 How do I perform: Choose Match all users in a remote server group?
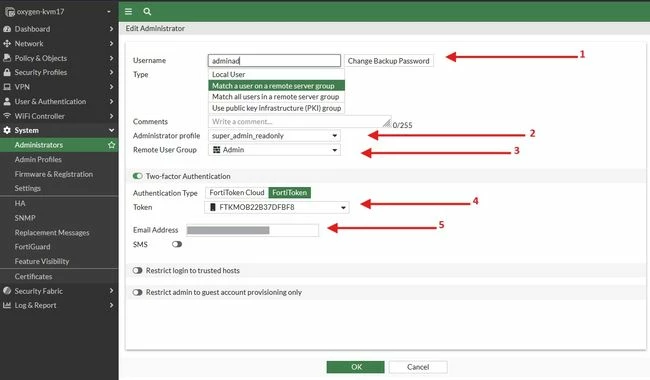click(x=276, y=97)
